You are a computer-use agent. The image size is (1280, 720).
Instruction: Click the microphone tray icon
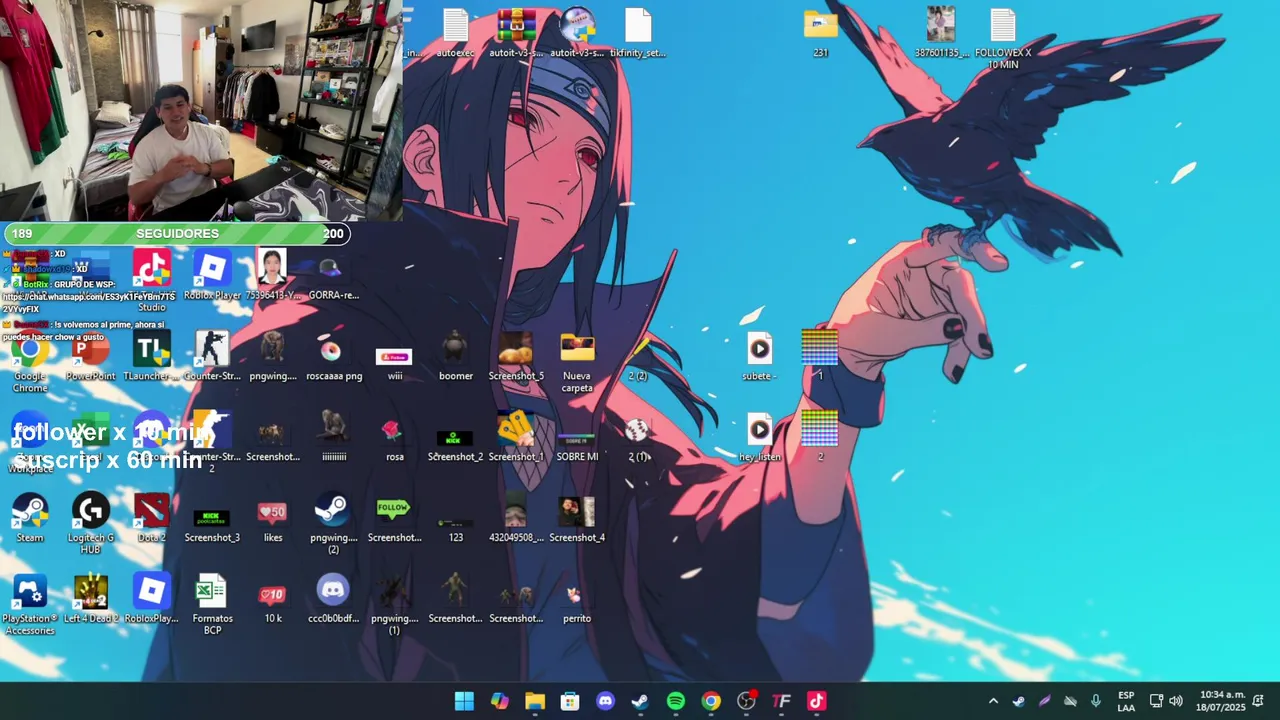click(1096, 701)
